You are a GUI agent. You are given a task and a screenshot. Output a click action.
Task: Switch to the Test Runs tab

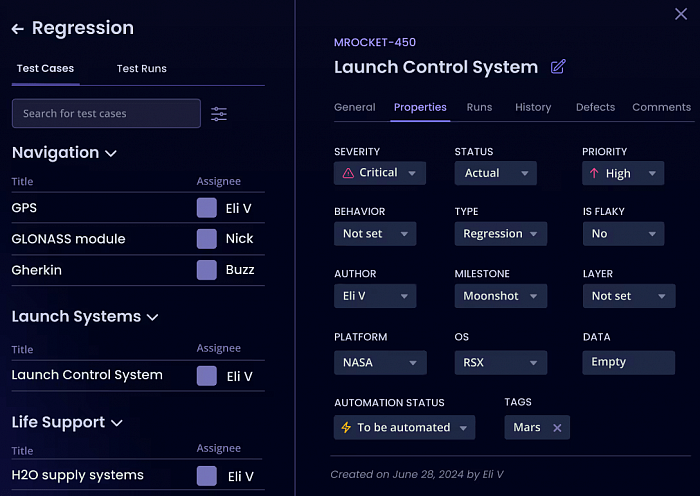click(141, 69)
